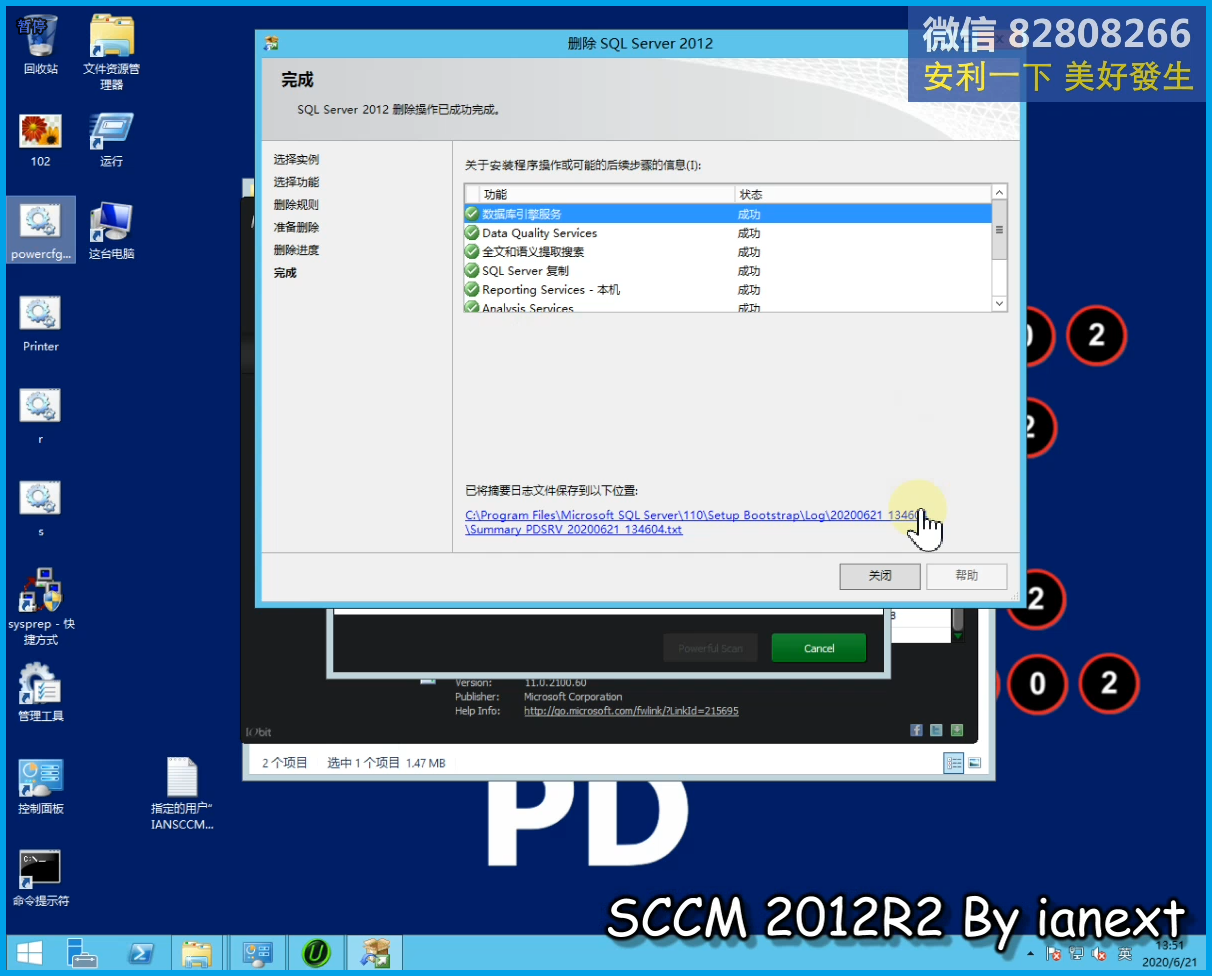Click the 功能 column header
This screenshot has width=1212, height=976.
tap(608, 194)
